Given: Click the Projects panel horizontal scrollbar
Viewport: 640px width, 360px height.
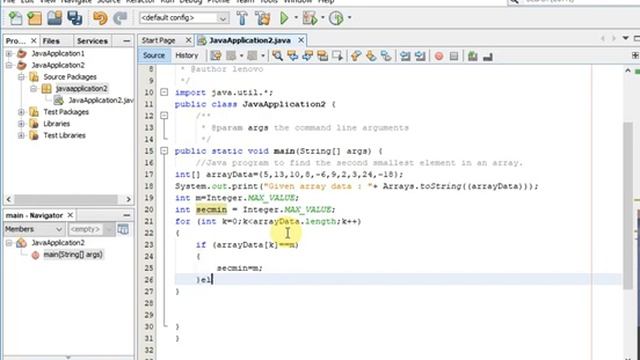Looking at the screenshot, I should [66, 199].
